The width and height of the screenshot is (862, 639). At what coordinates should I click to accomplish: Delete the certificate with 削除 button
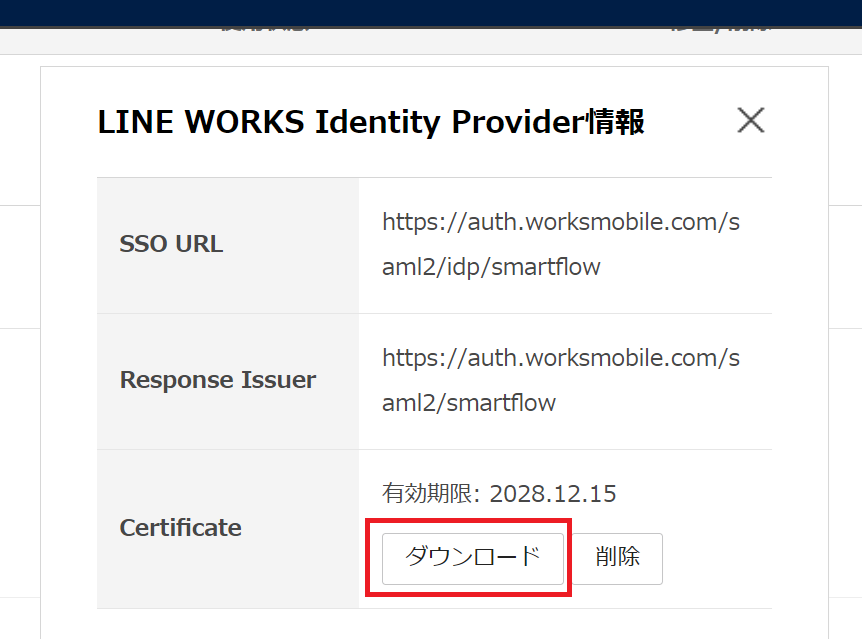(x=618, y=558)
